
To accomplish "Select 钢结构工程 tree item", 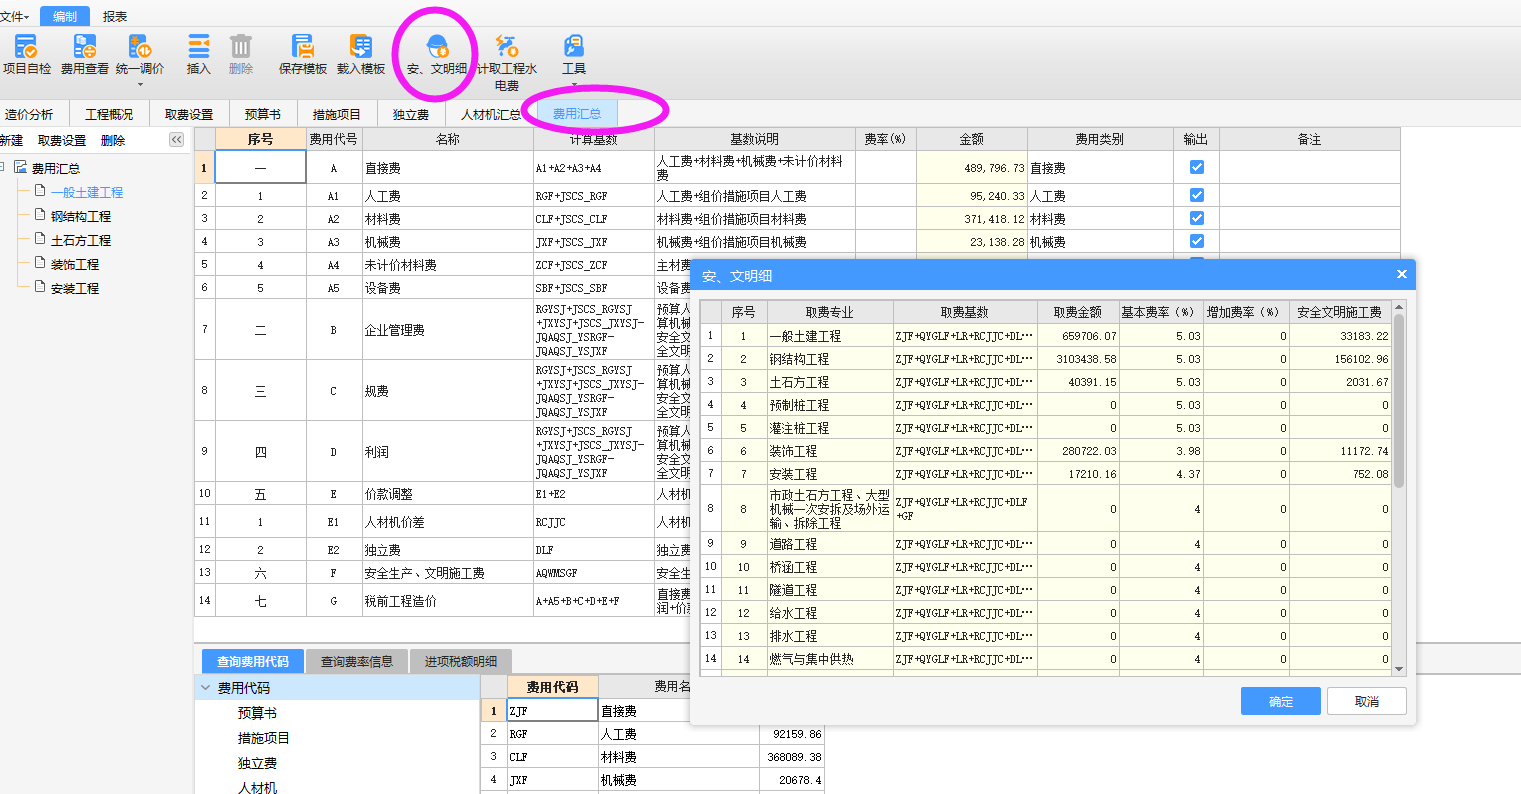I will coord(81,216).
